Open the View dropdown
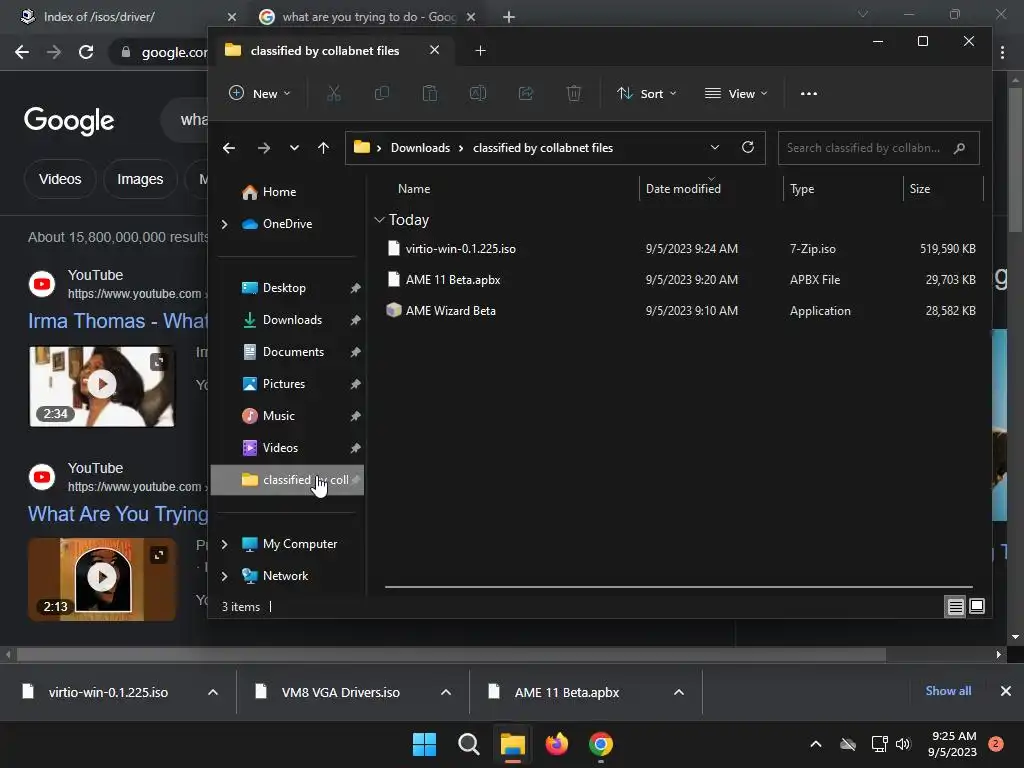This screenshot has width=1024, height=768. [736, 93]
